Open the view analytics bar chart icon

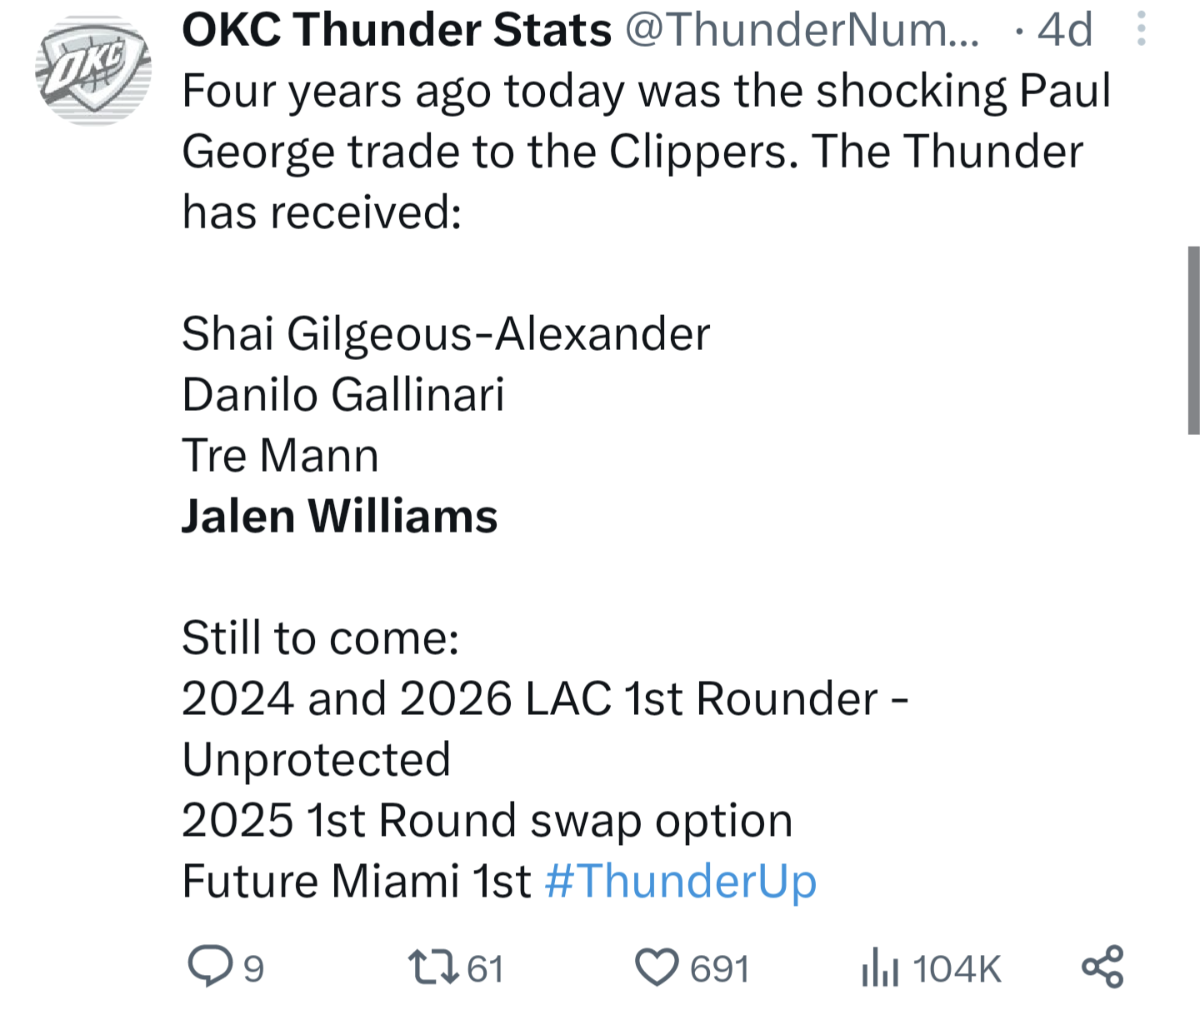coord(880,968)
